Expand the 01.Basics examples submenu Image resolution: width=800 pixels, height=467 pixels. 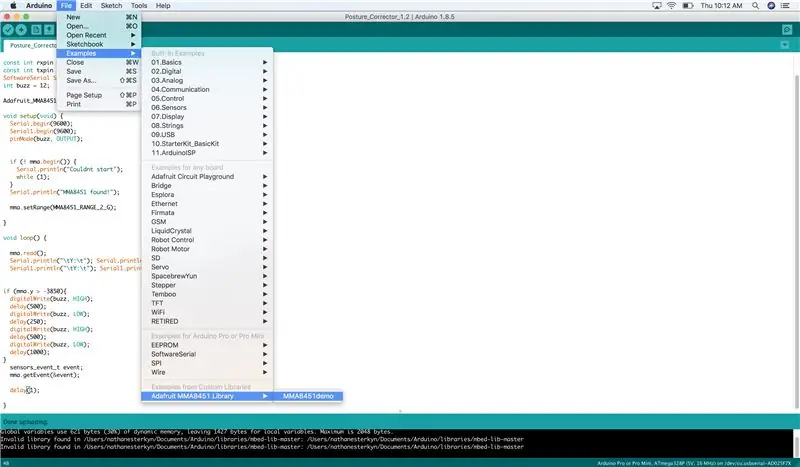point(207,62)
